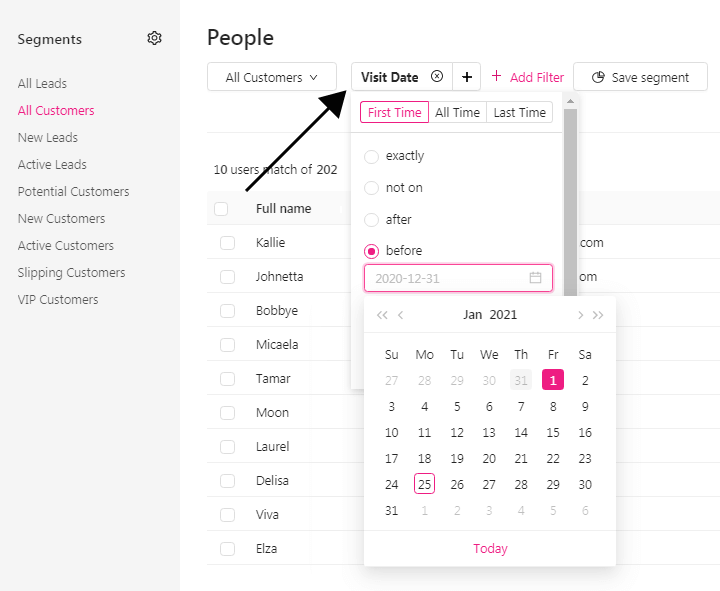
Task: Advance calendar to next month
Action: click(580, 315)
